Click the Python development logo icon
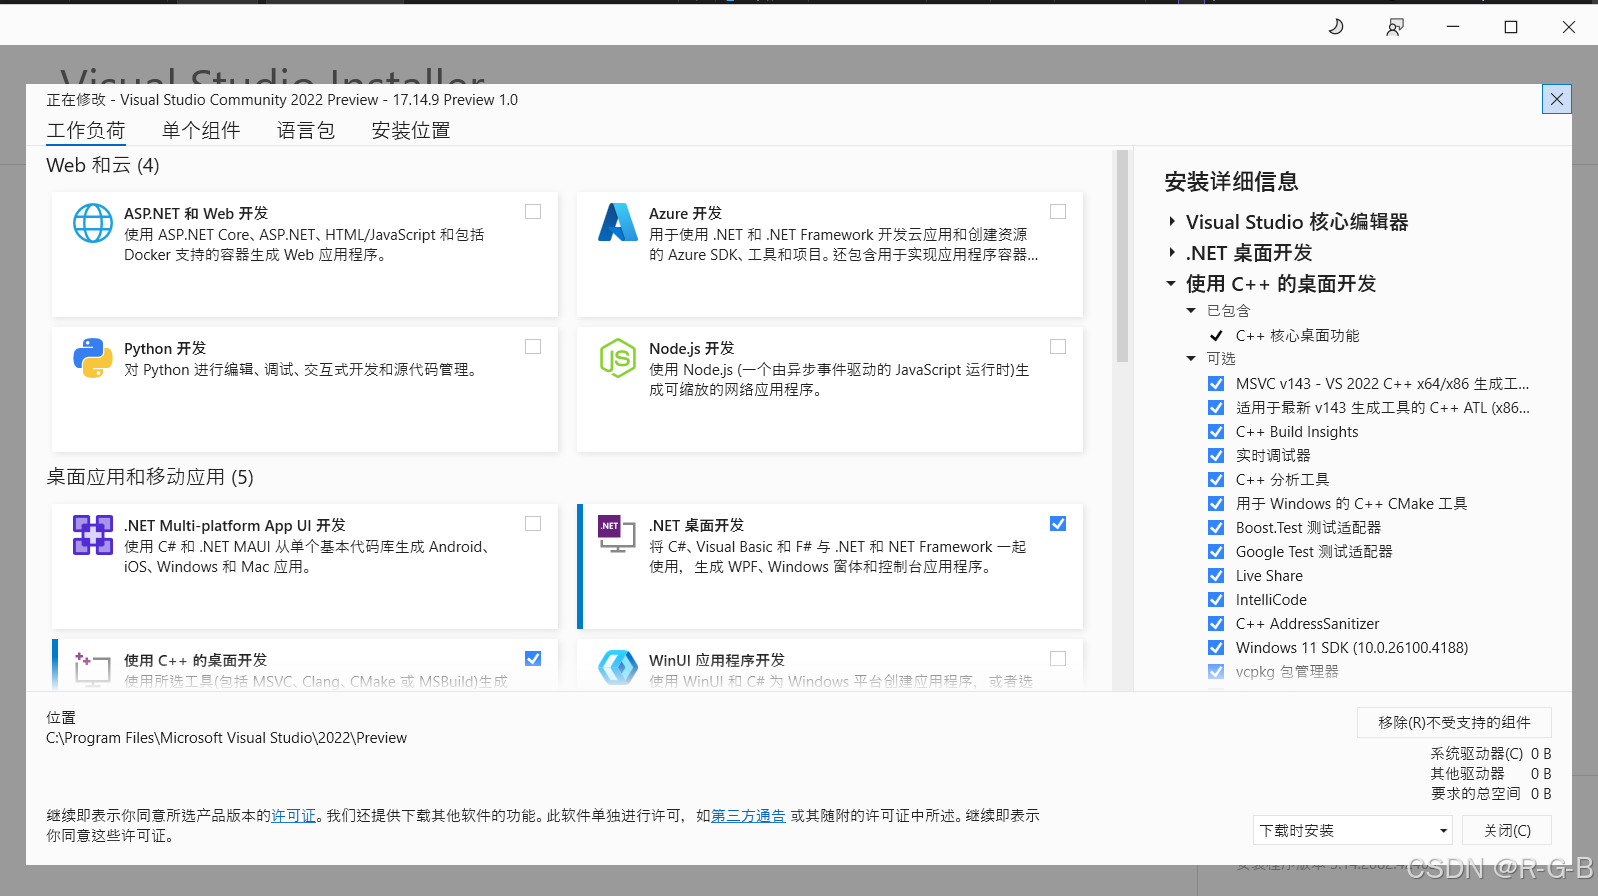The width and height of the screenshot is (1598, 896). tap(93, 358)
